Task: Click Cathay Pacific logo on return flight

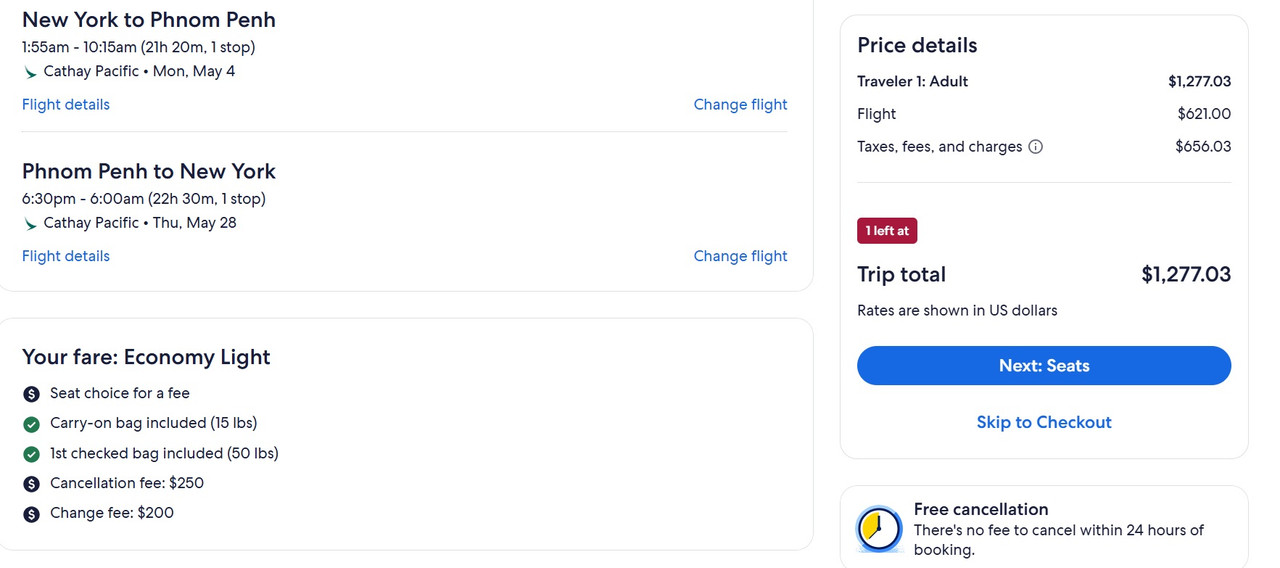Action: (x=31, y=224)
